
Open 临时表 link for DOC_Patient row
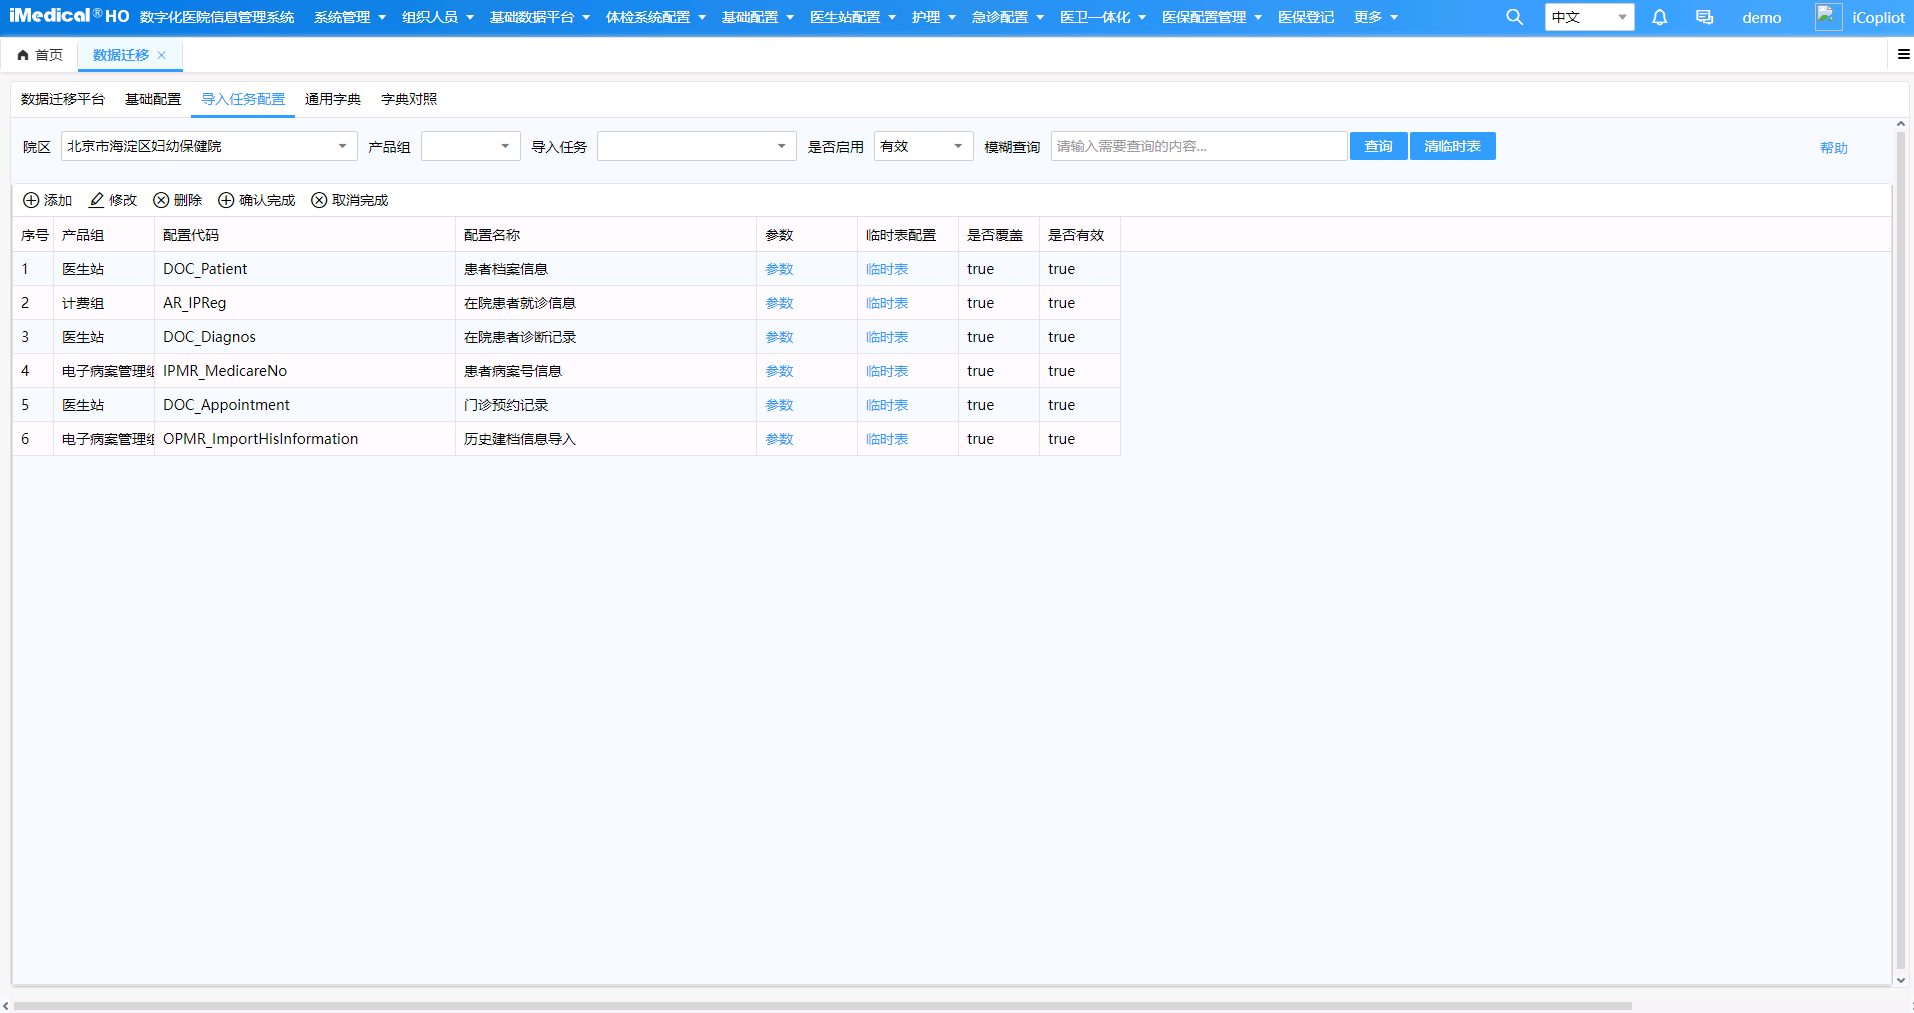click(887, 269)
